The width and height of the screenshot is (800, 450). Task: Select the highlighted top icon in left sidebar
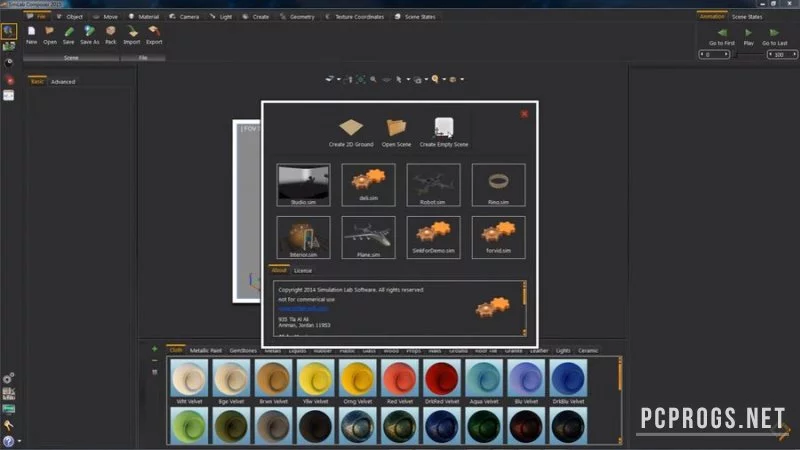(9, 32)
